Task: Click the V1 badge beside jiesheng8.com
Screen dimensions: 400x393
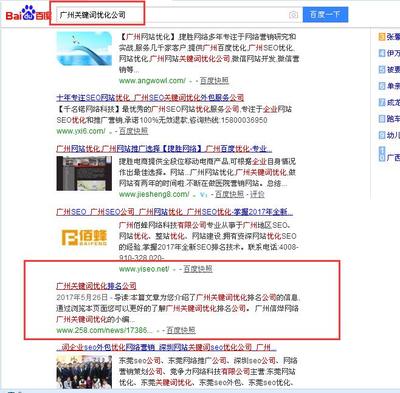Action: 203,194
